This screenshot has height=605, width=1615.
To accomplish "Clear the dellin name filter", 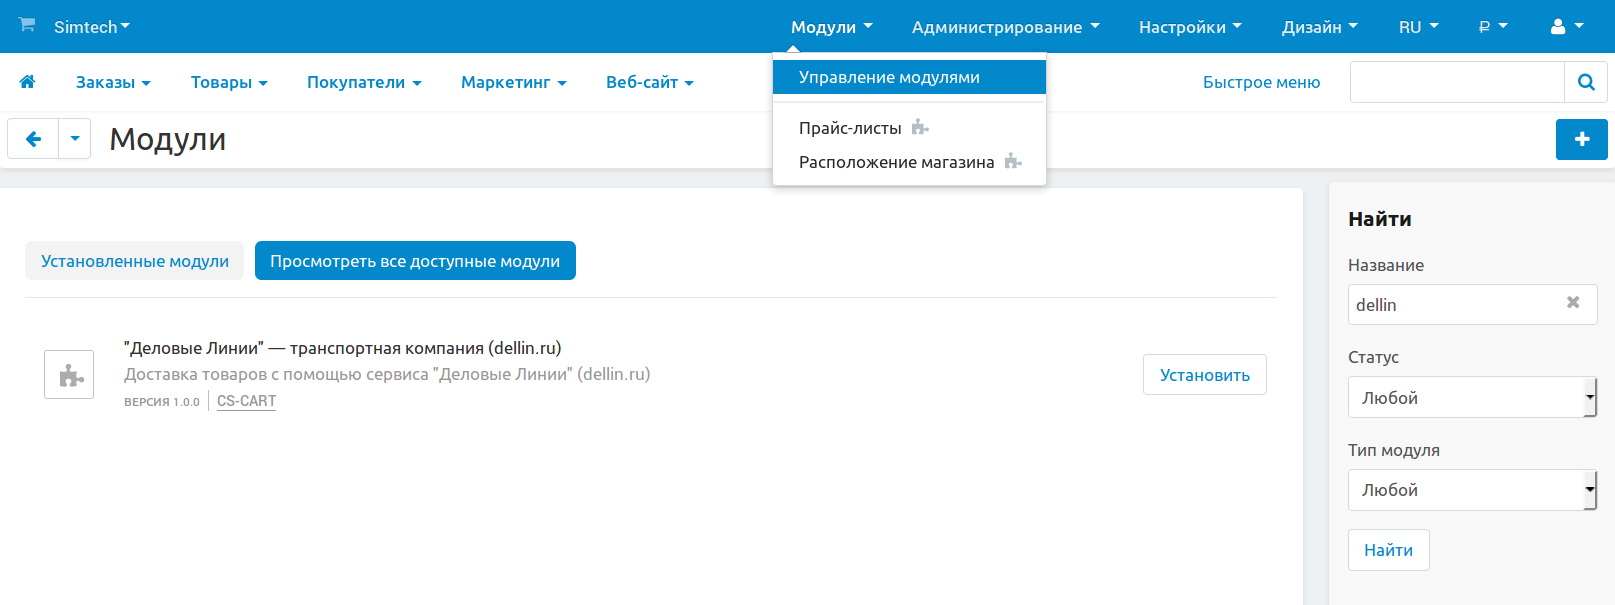I will click(x=1572, y=303).
